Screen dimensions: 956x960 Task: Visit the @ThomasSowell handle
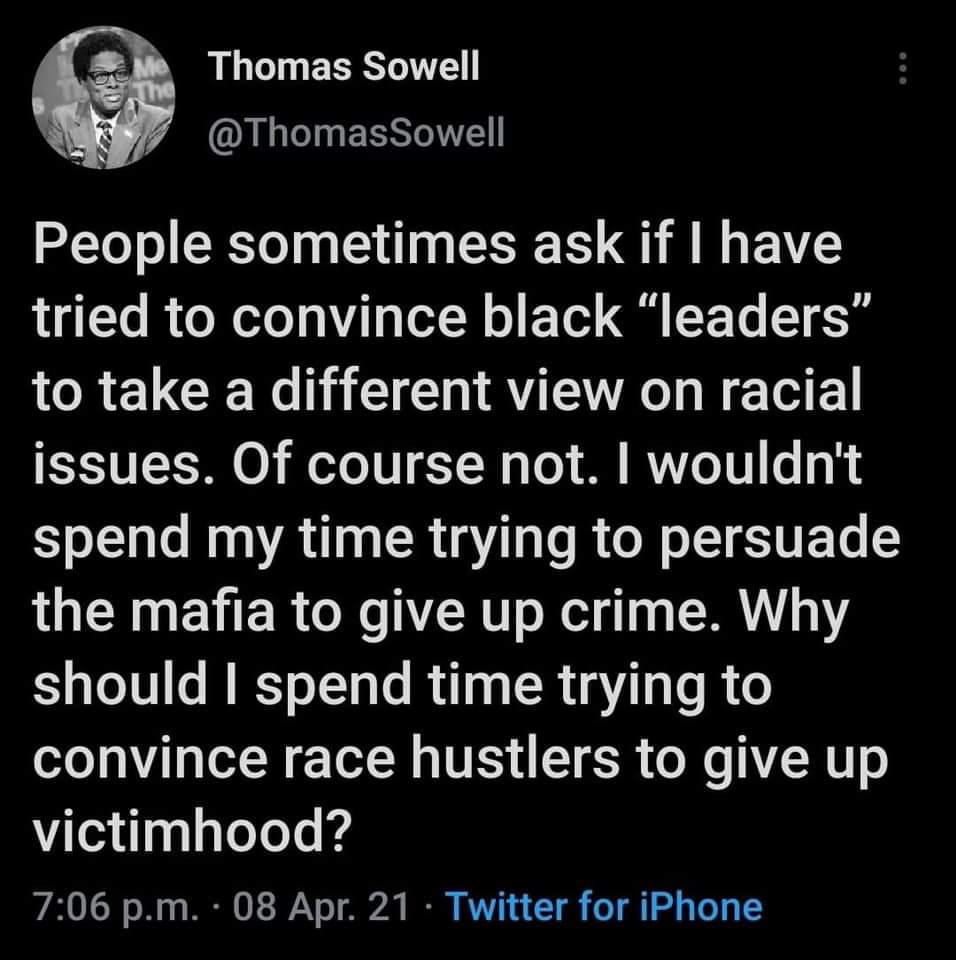356,133
